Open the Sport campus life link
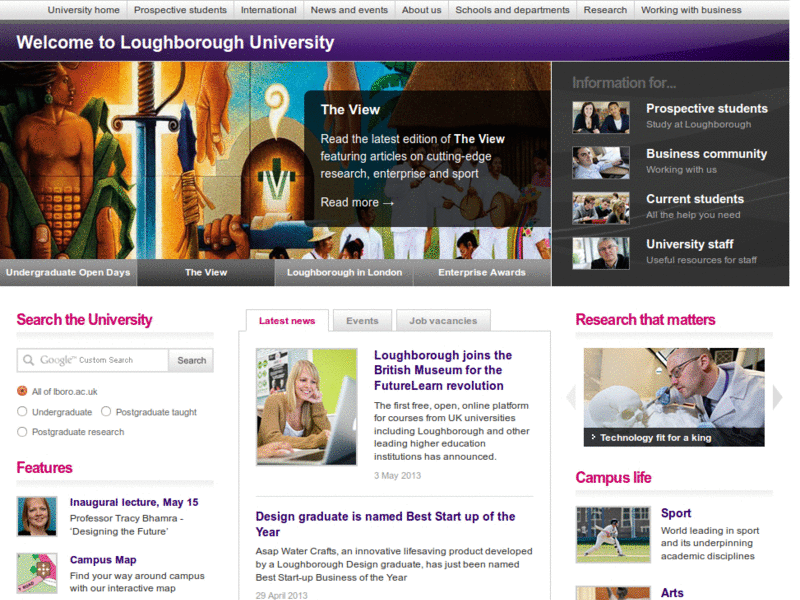The height and width of the screenshot is (600, 800). pyautogui.click(x=676, y=513)
